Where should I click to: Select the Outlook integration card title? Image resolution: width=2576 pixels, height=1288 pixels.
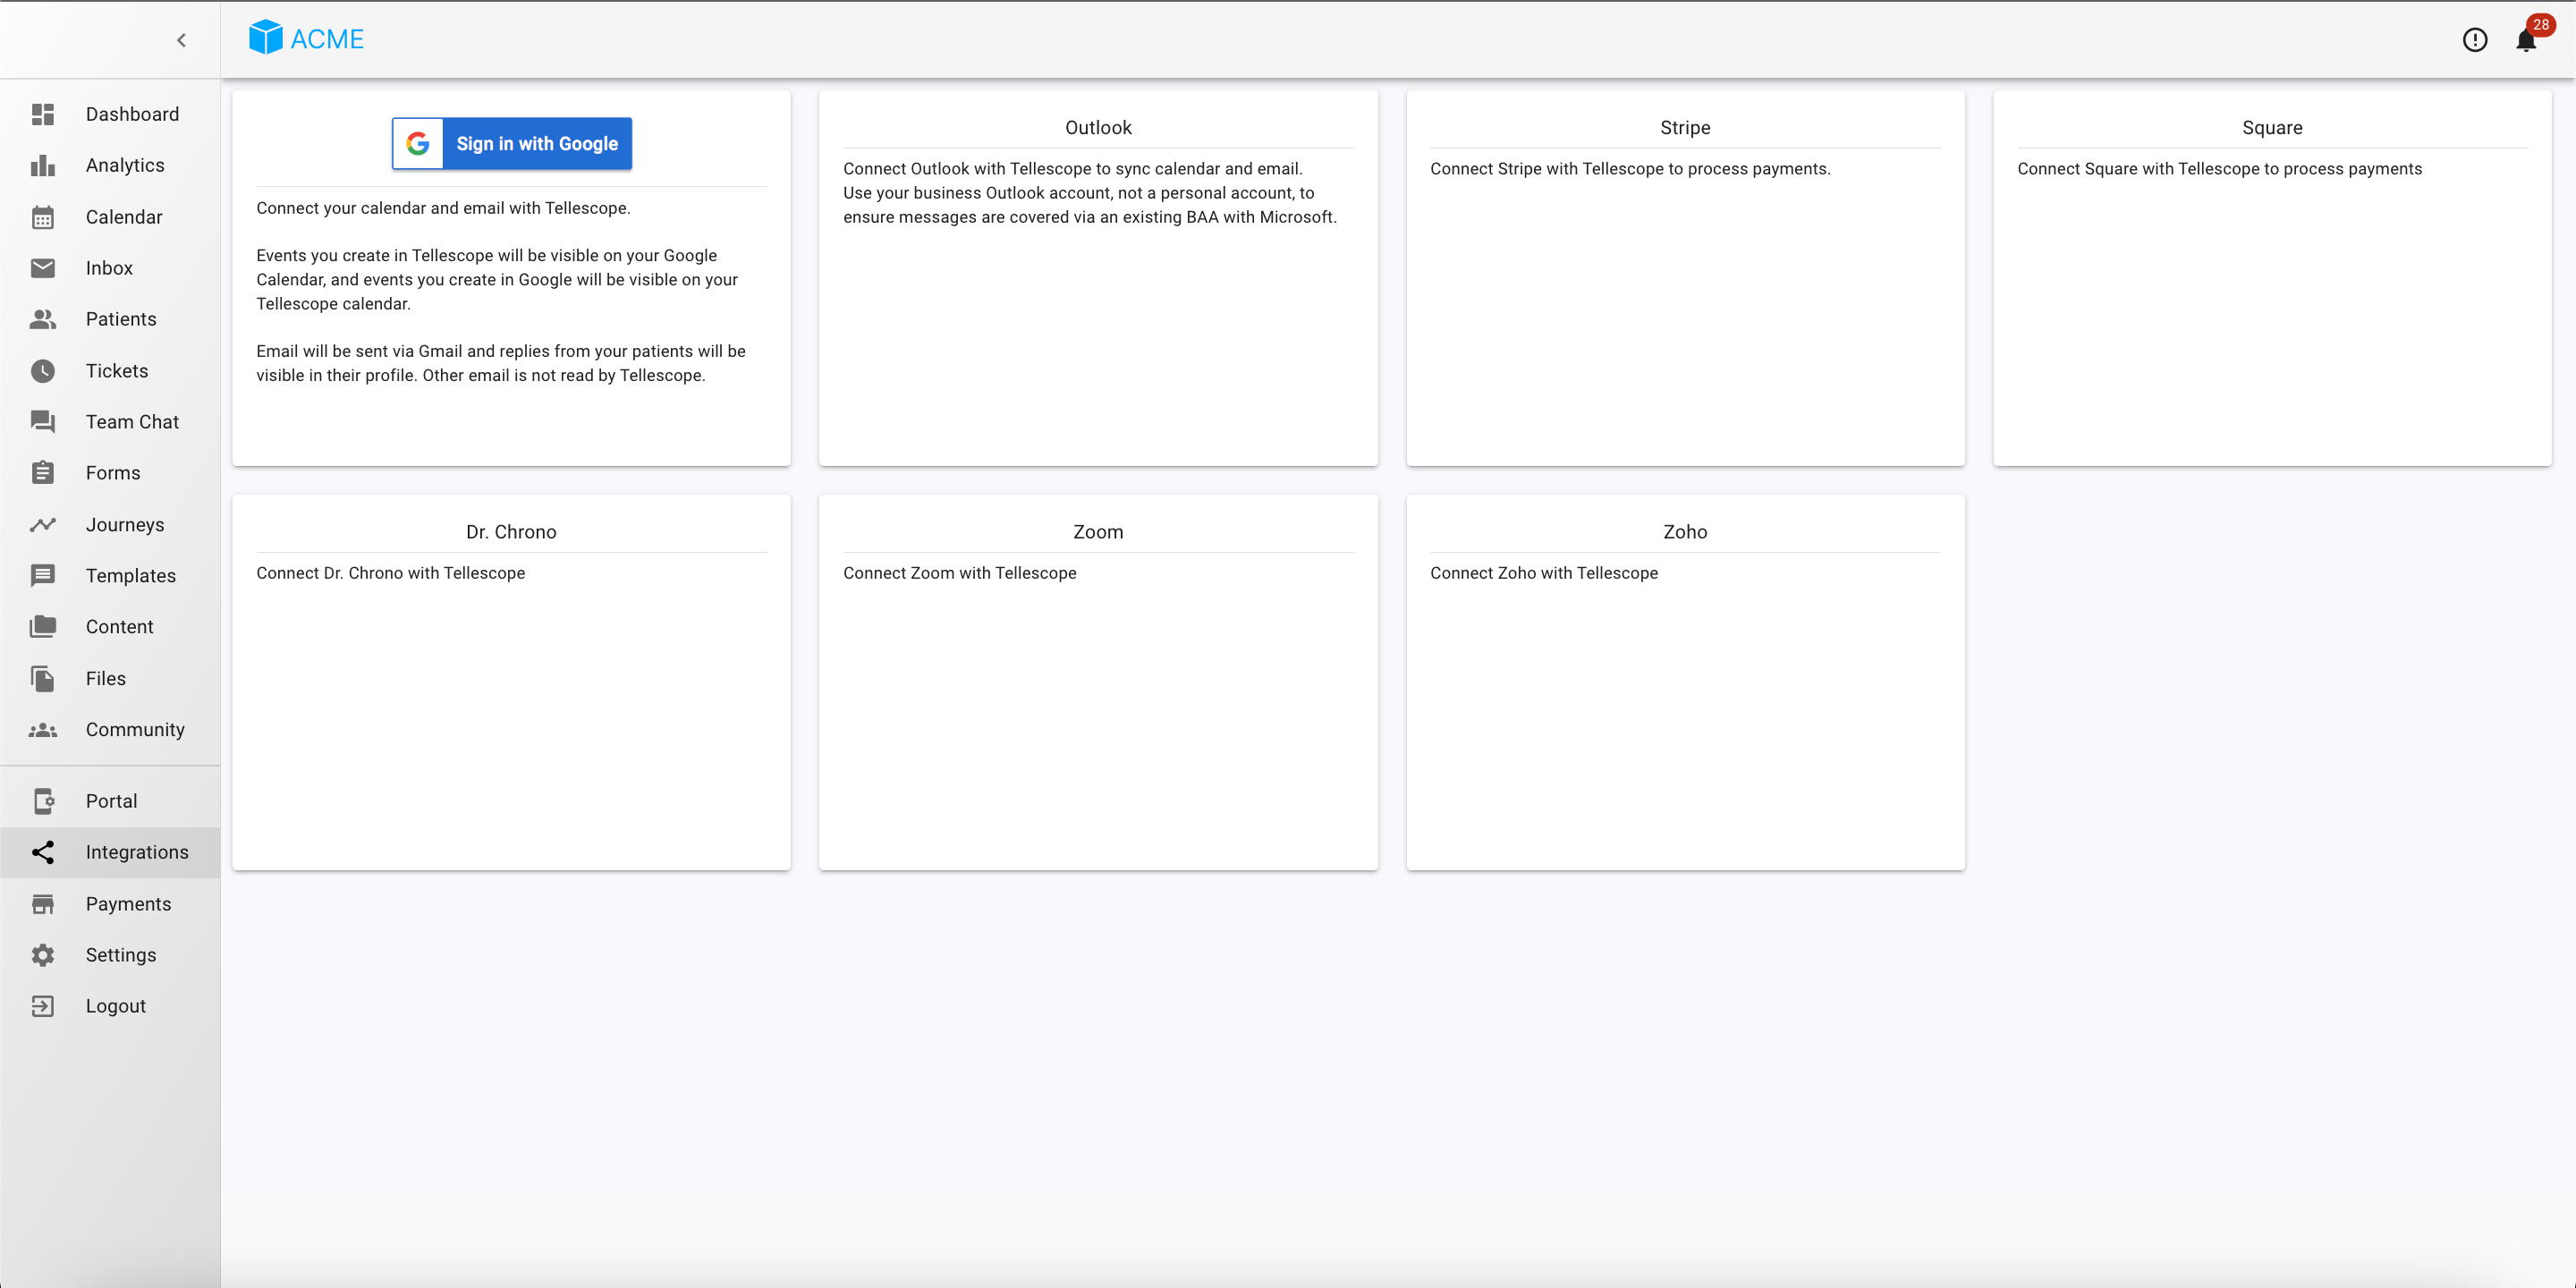click(1098, 128)
